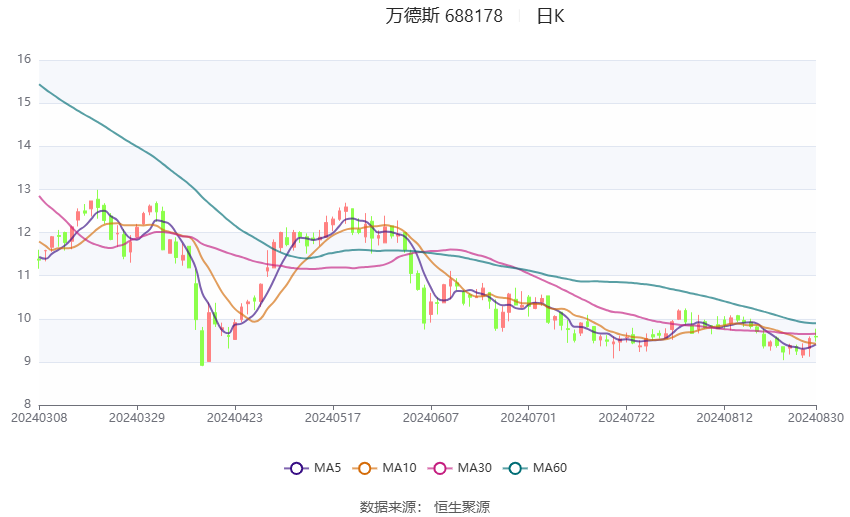This screenshot has width=850, height=517.
Task: Click the 数据来源 label below the legend
Action: coord(390,507)
